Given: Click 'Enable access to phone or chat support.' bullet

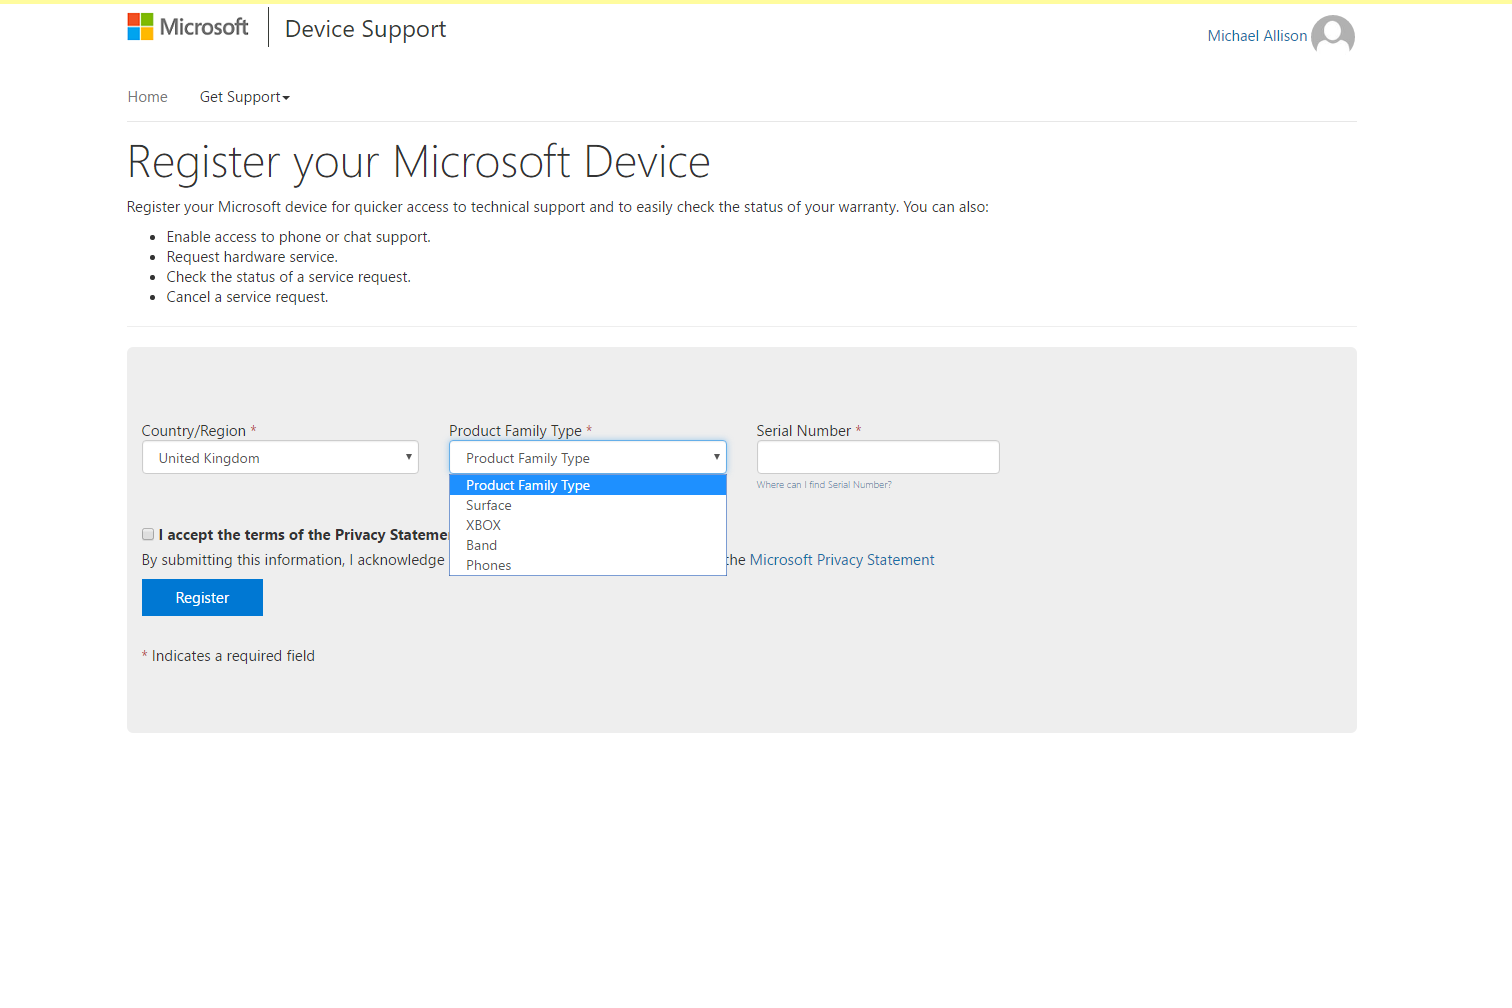Looking at the screenshot, I should [298, 237].
